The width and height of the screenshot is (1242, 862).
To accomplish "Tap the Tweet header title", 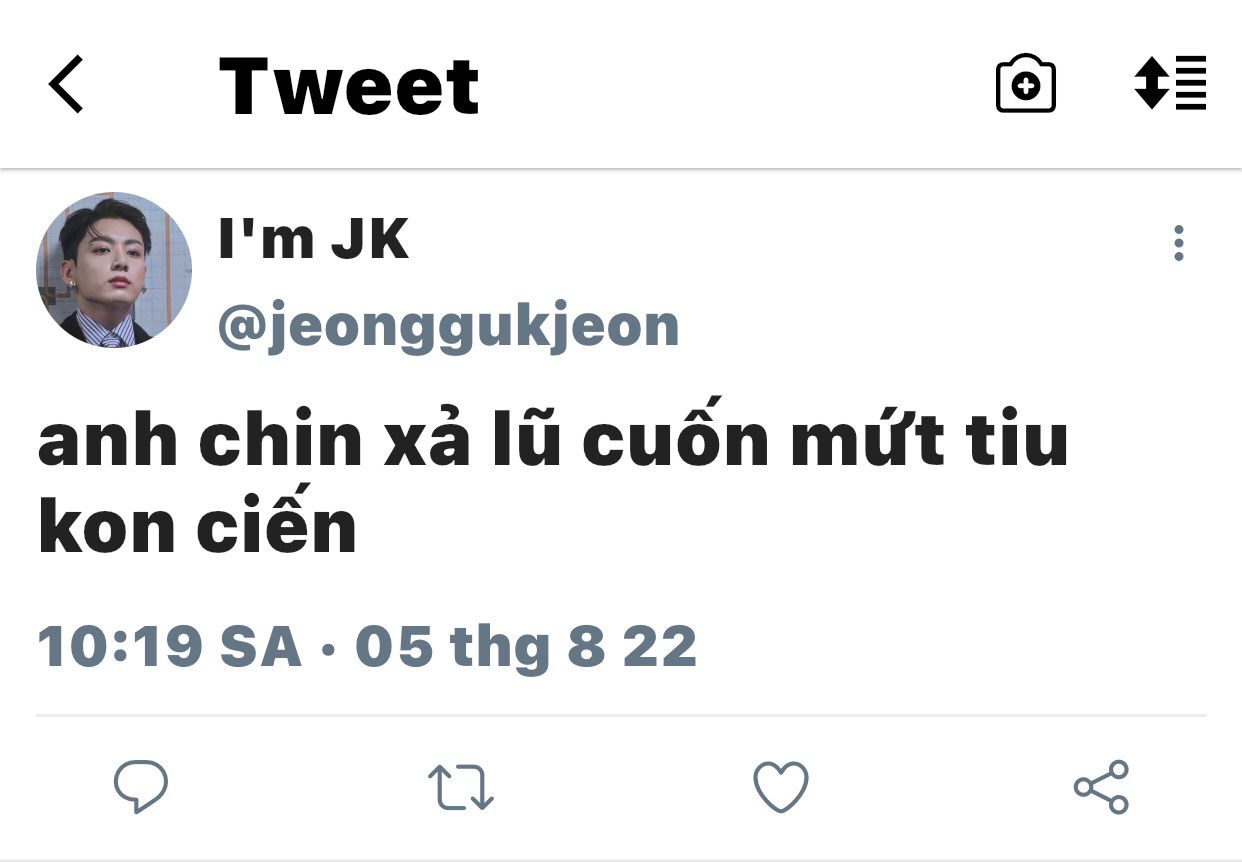I will coord(349,86).
